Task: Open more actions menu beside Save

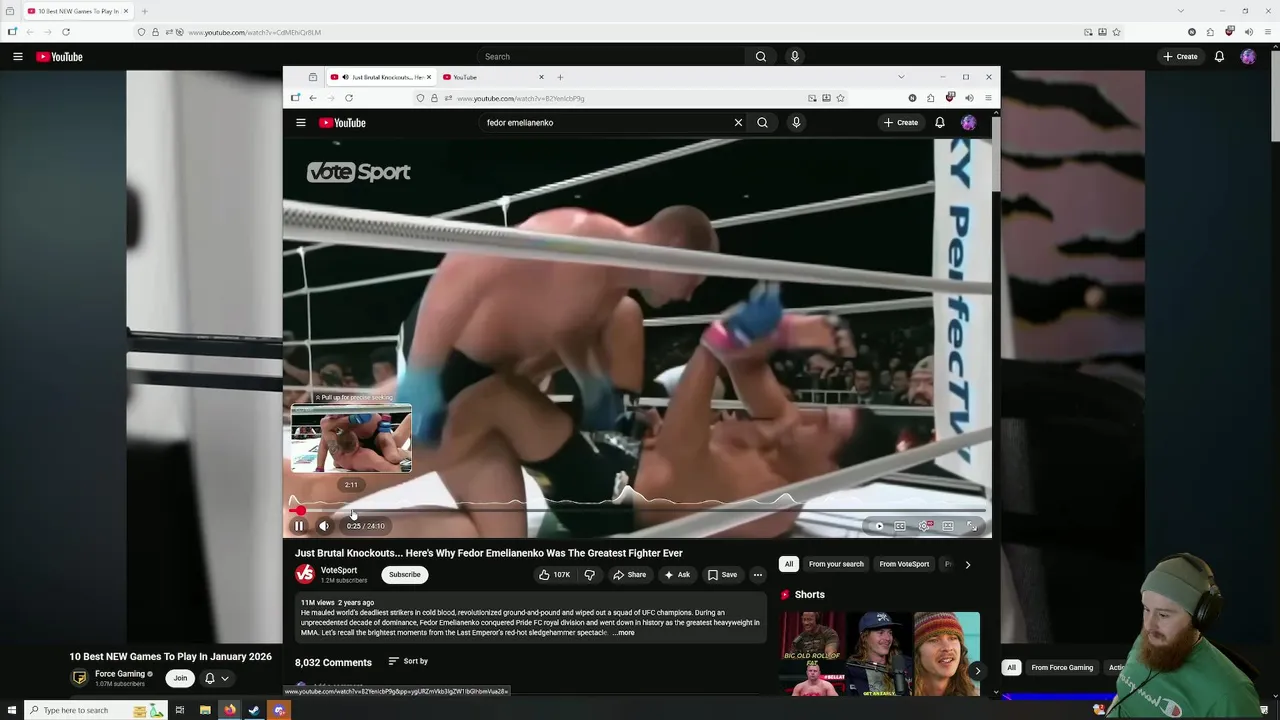Action: (x=758, y=575)
